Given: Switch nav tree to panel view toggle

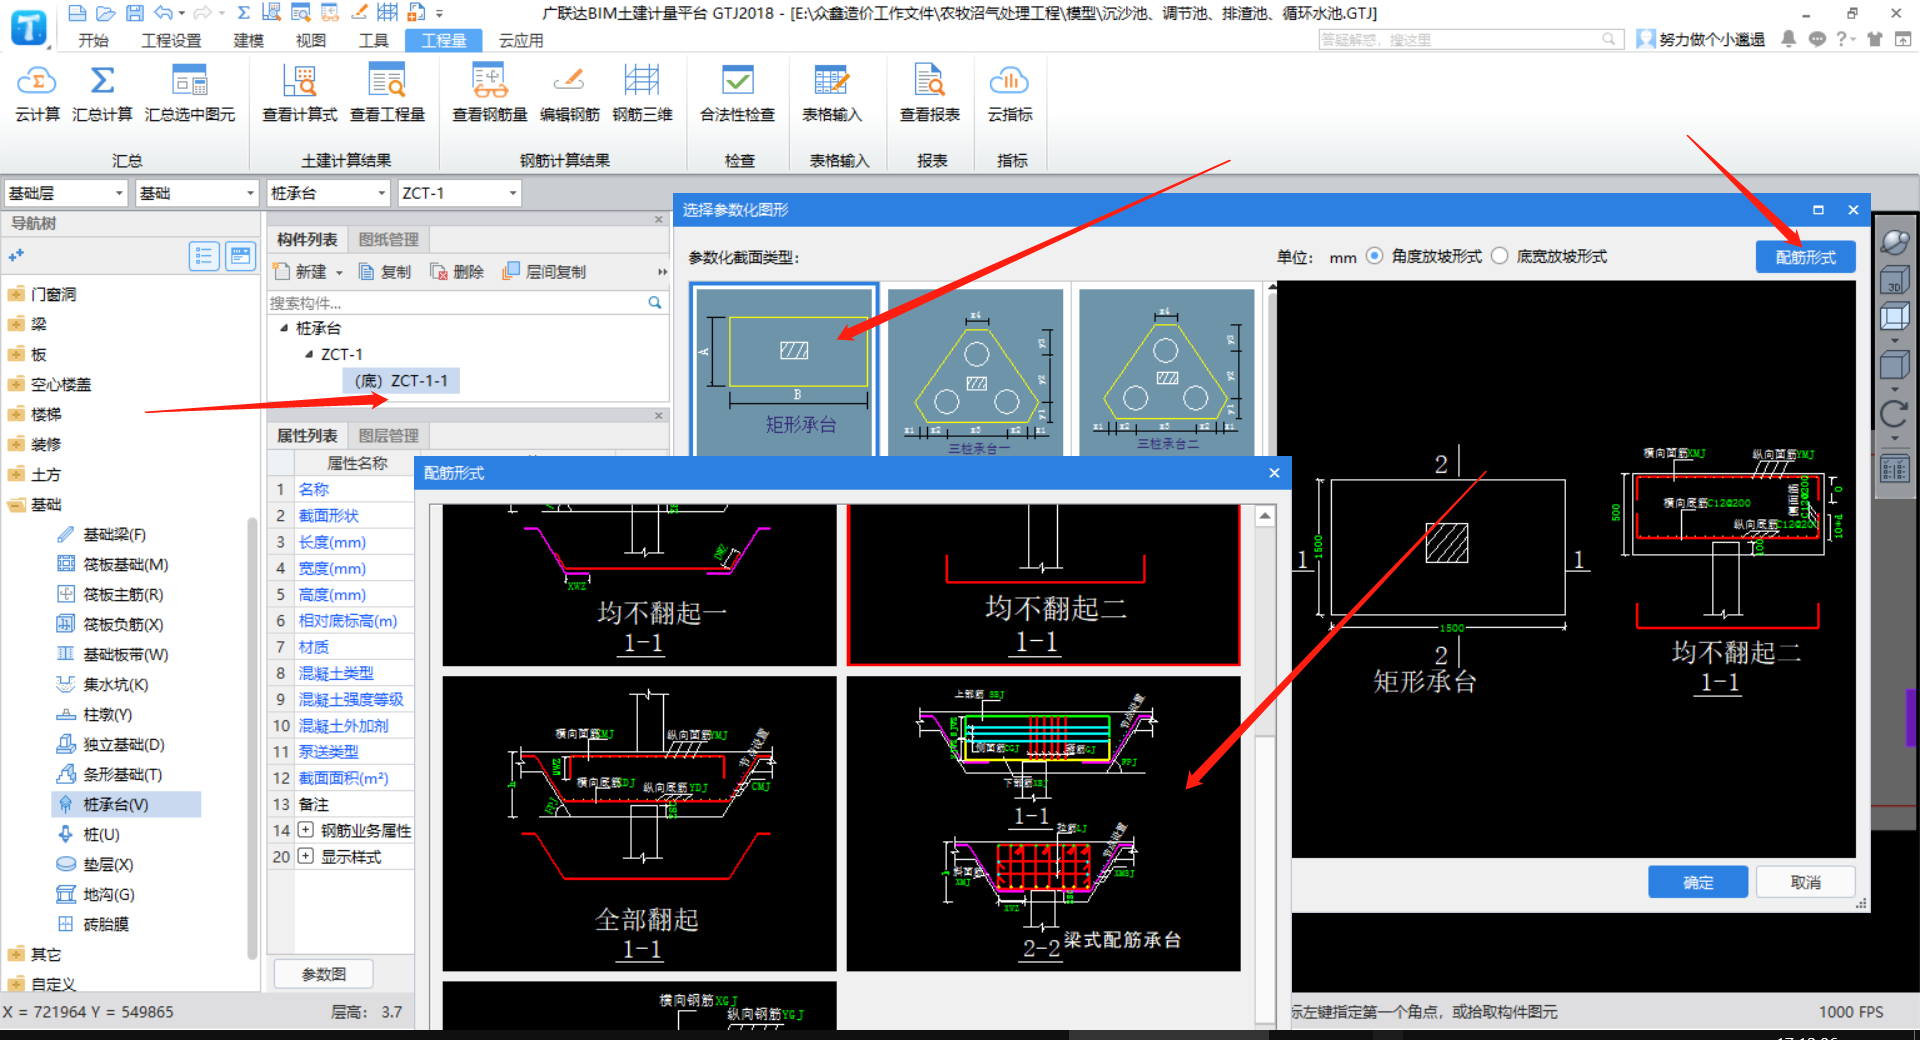Looking at the screenshot, I should (241, 257).
